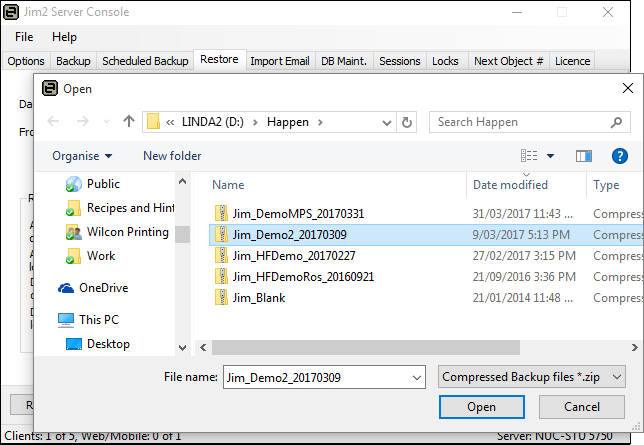Click the horizontal scrollbar thumb in file list
Screen dimensions: 644x445
coord(366,347)
